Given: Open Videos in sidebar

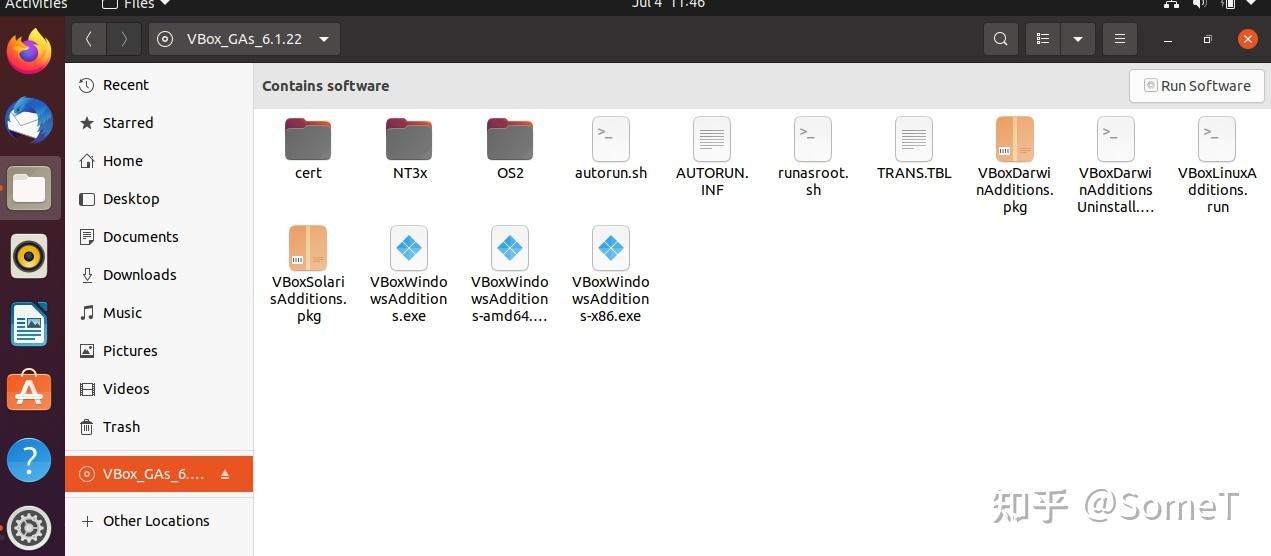Looking at the screenshot, I should tap(159, 389).
